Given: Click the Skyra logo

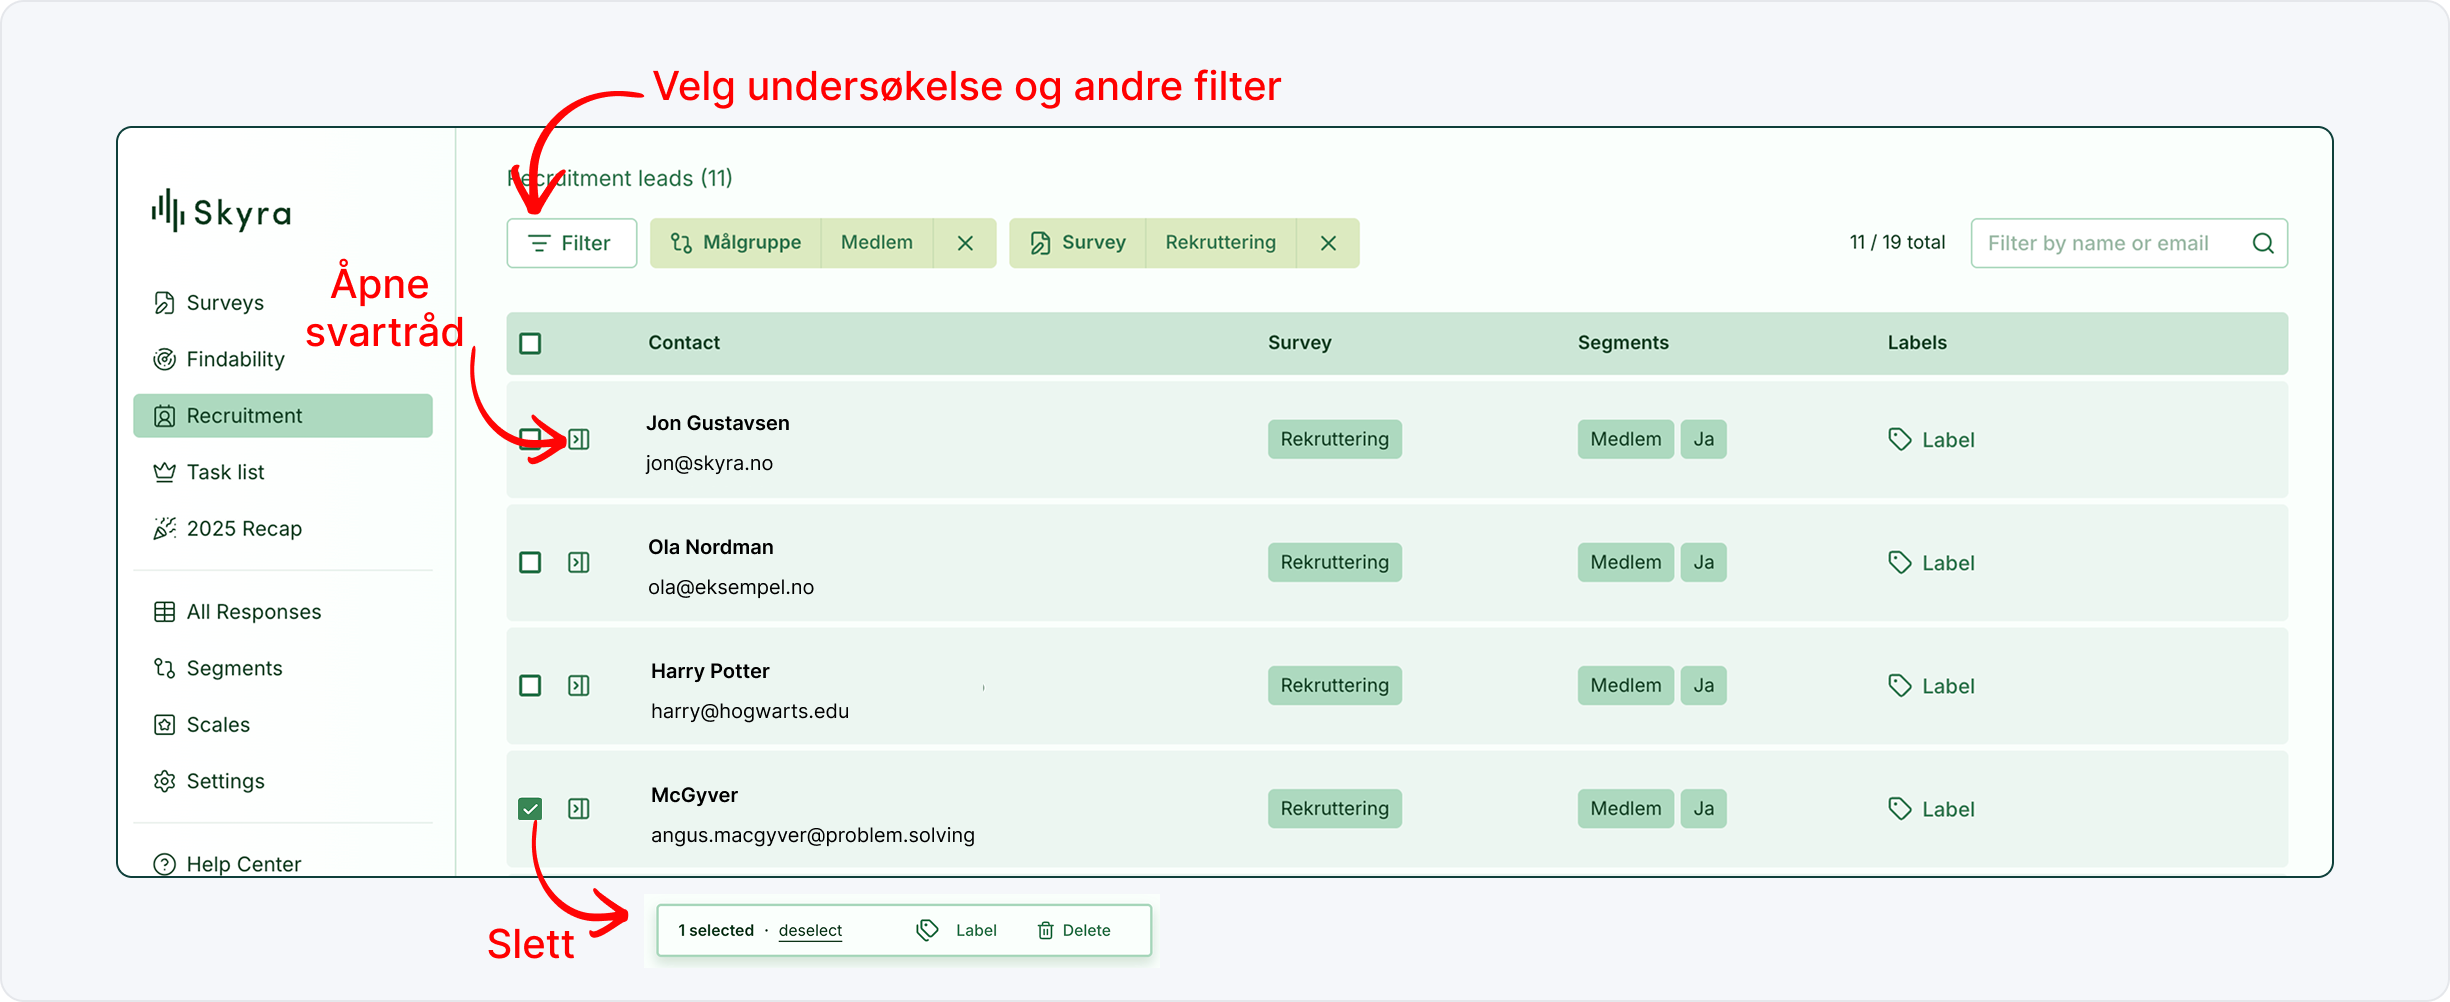Looking at the screenshot, I should pos(221,211).
